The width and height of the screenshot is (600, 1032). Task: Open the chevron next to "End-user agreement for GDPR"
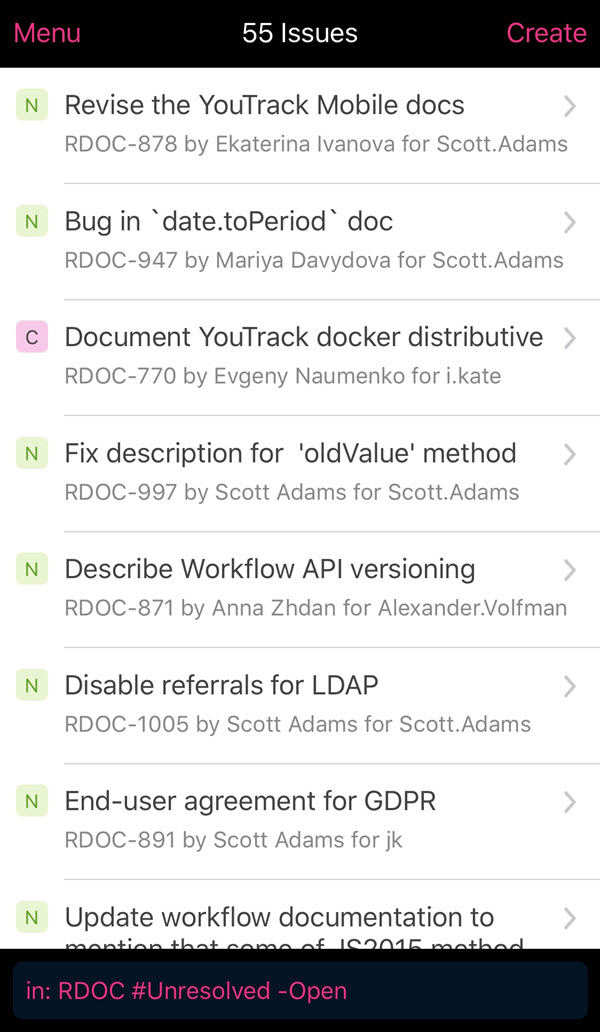click(x=570, y=801)
